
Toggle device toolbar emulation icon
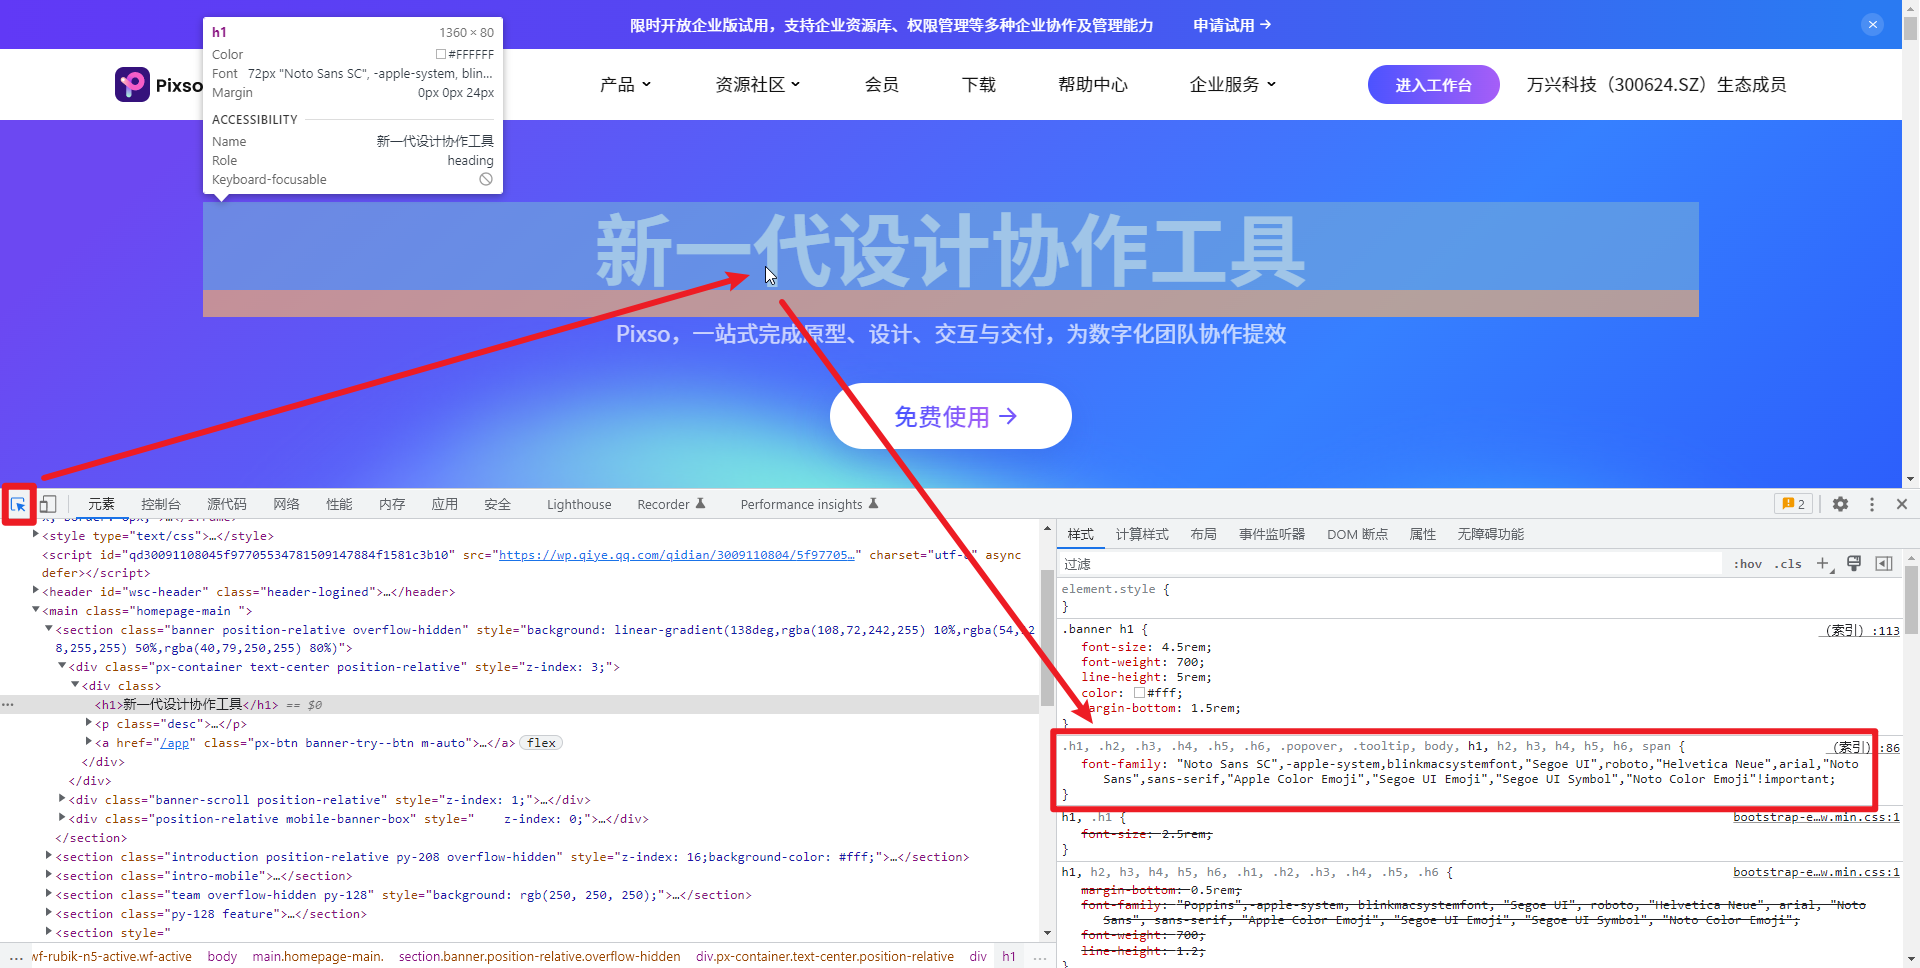pos(48,505)
